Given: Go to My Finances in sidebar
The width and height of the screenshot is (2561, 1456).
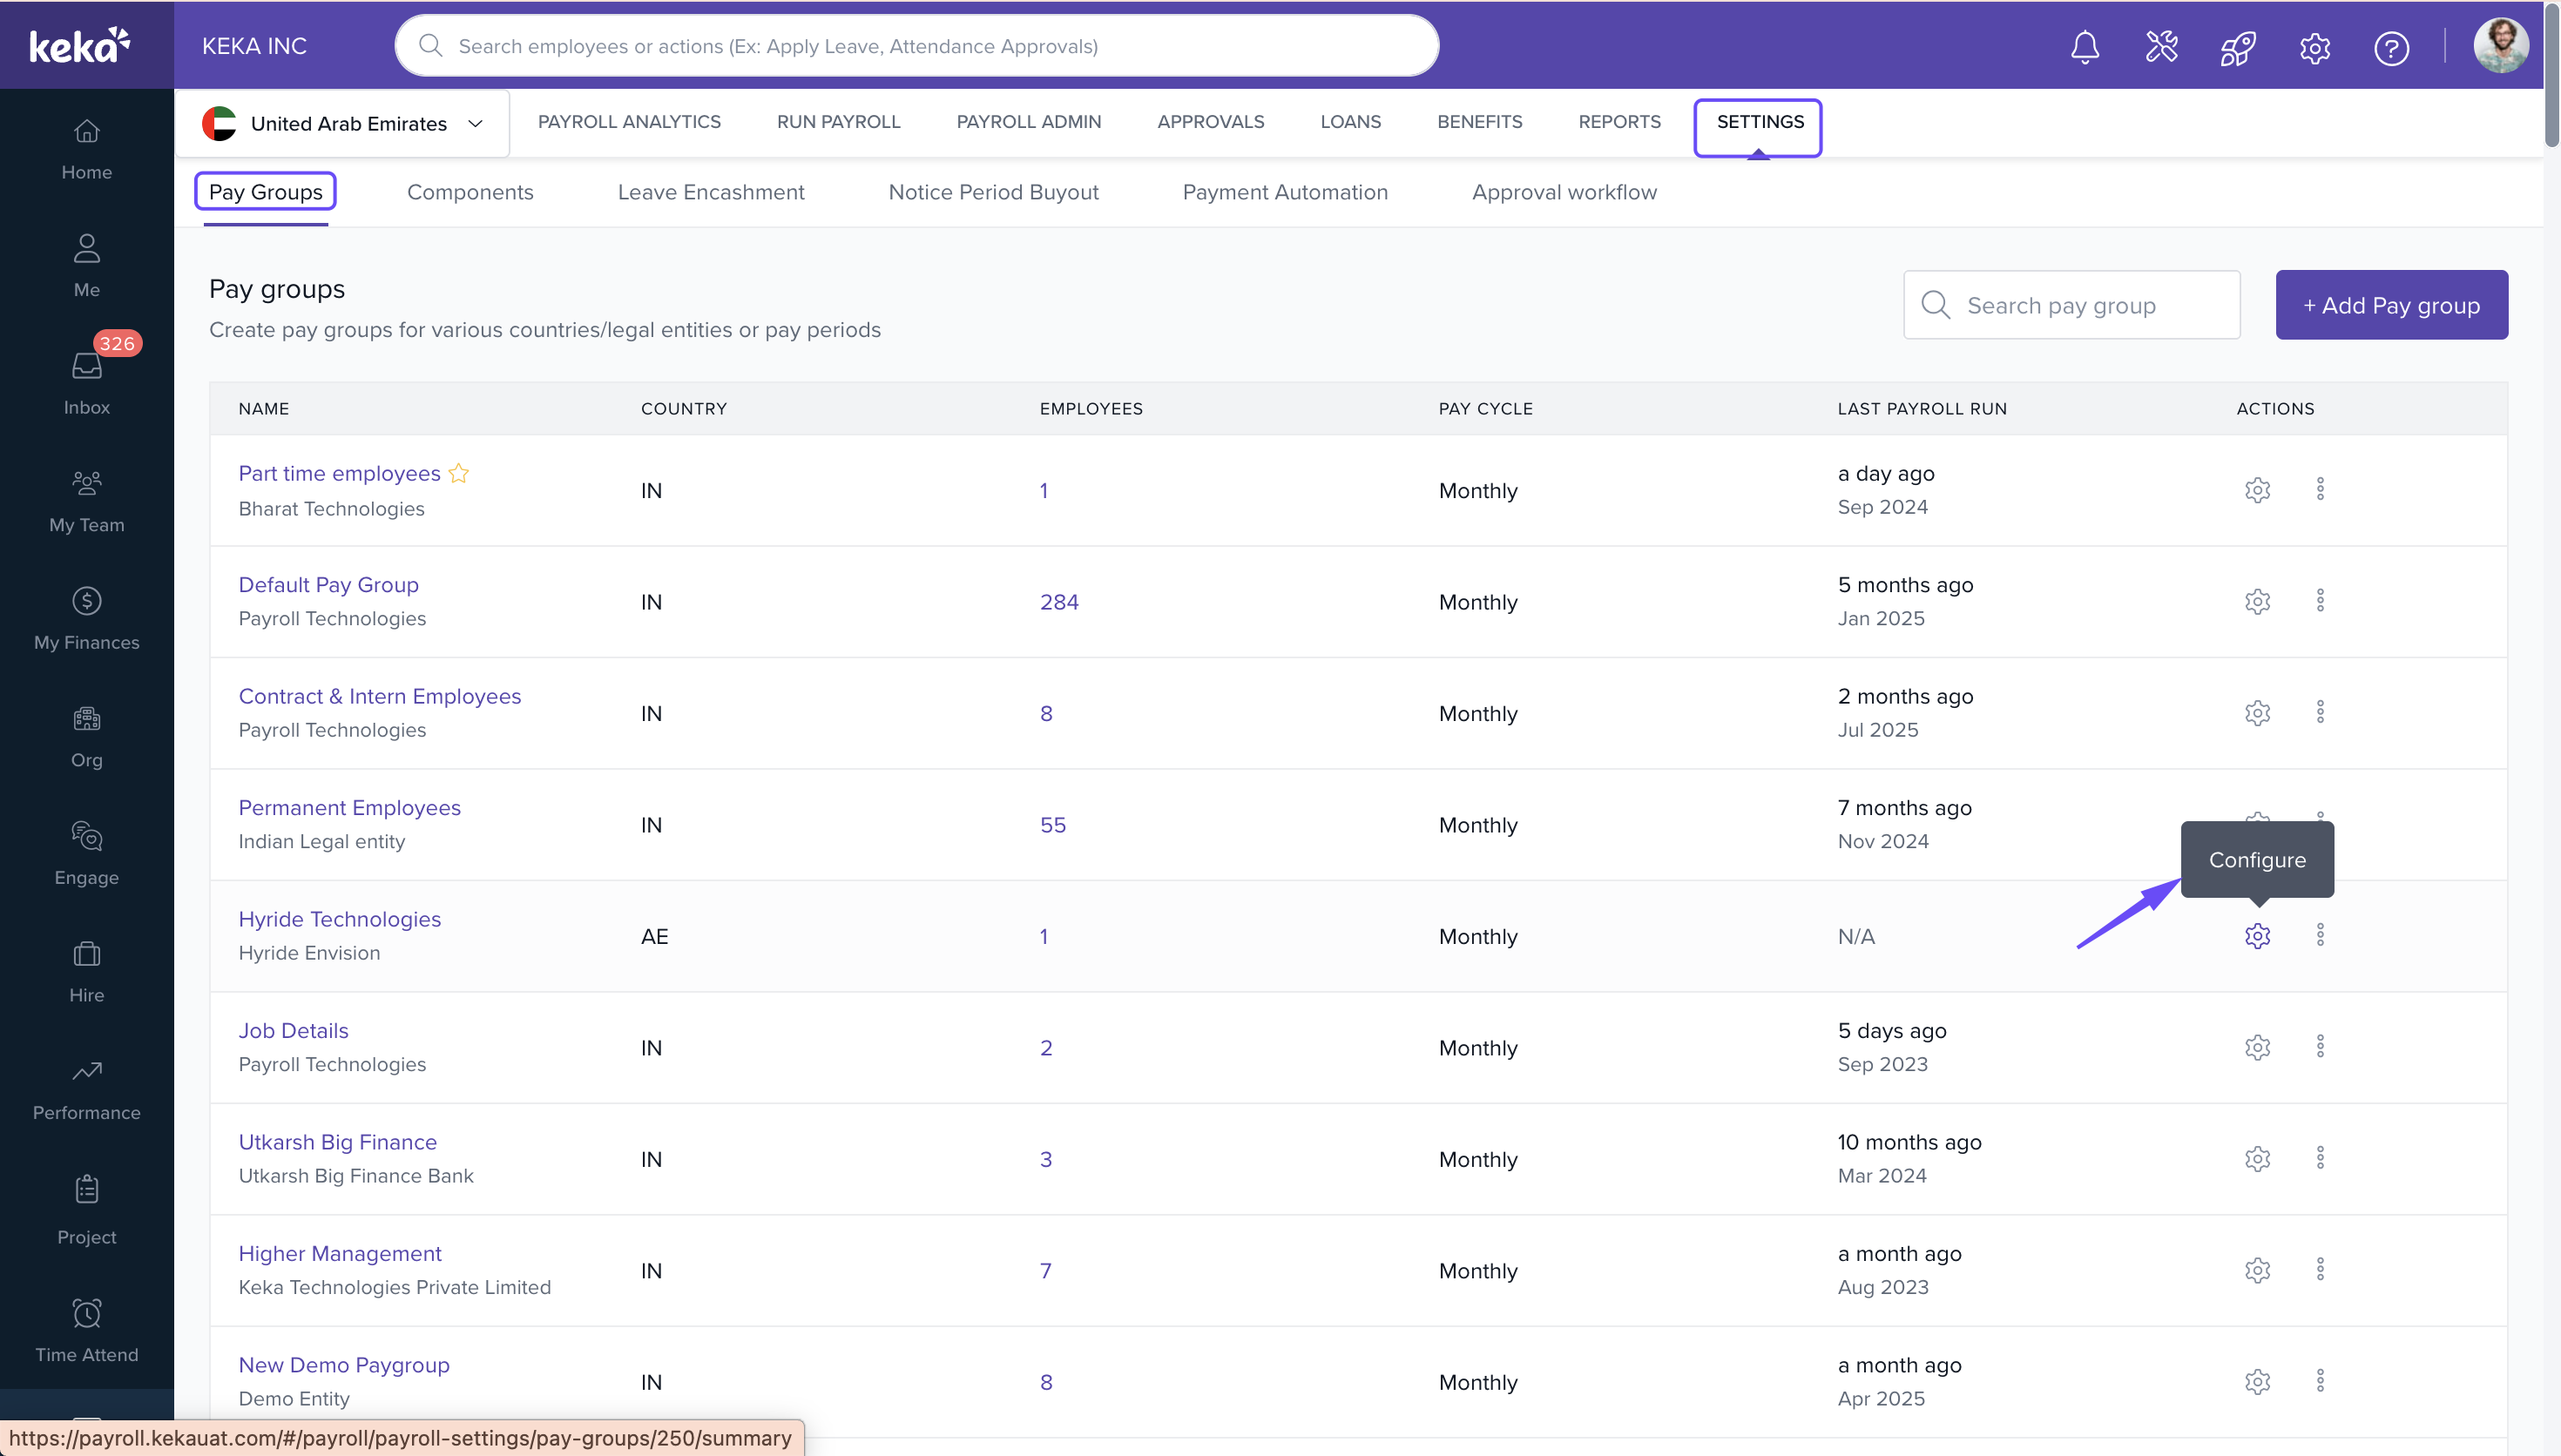Looking at the screenshot, I should (87, 618).
